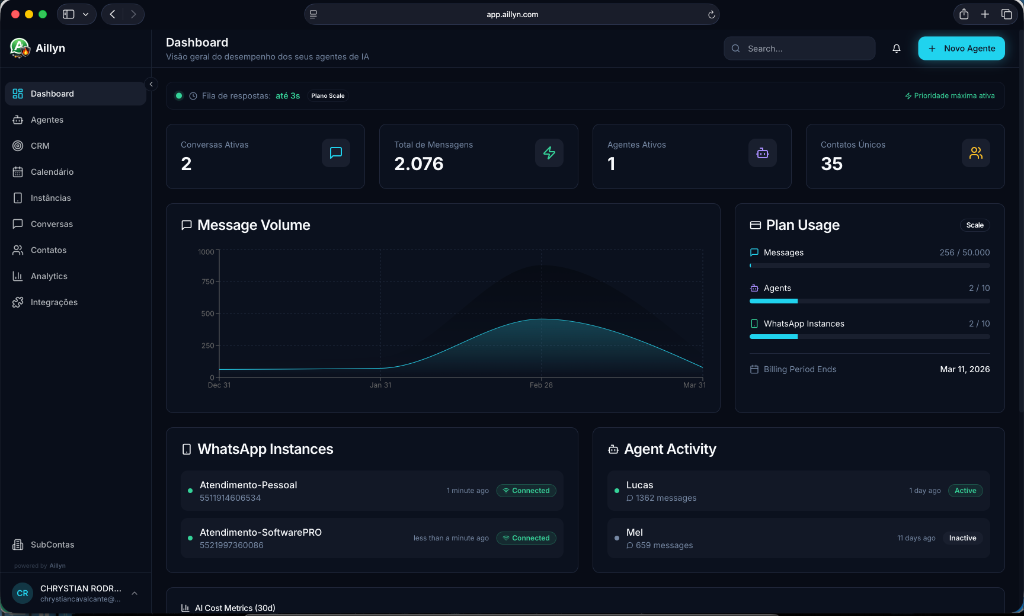
Task: Reload the page with the refresh icon
Action: (711, 14)
